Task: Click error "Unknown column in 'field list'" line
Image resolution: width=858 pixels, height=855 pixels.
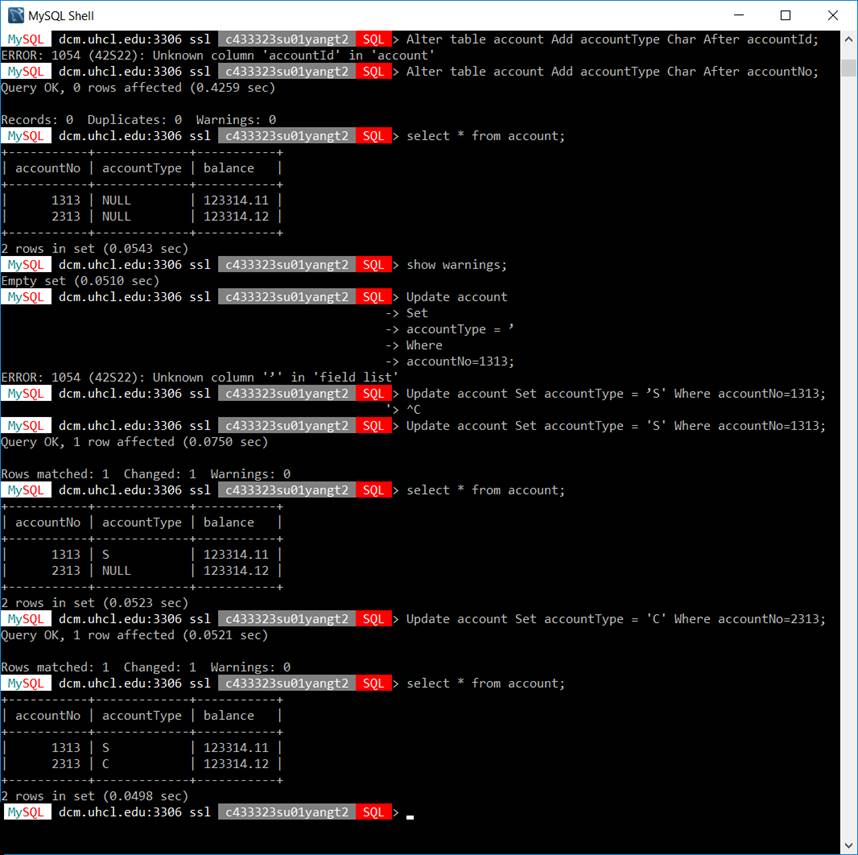Action: pyautogui.click(x=200, y=377)
